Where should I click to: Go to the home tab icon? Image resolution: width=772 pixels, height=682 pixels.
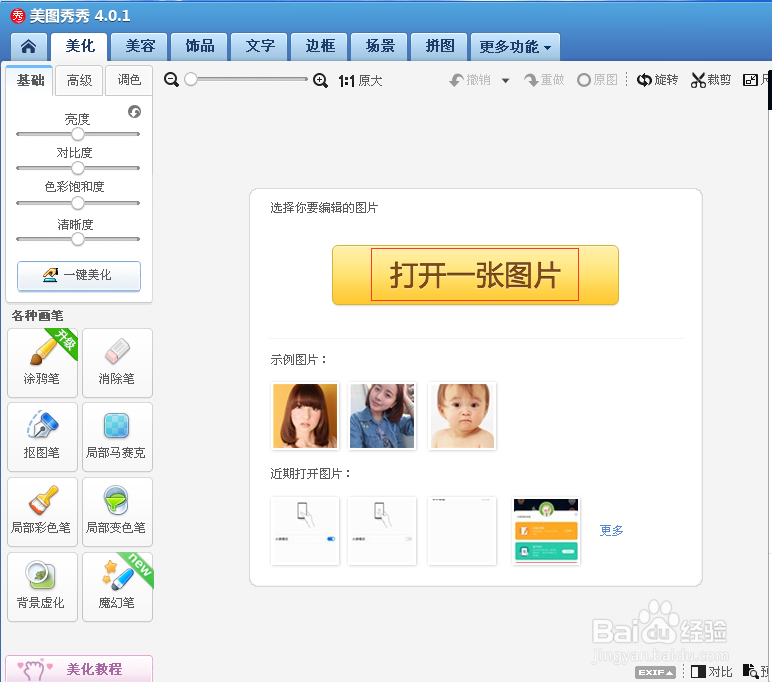29,47
